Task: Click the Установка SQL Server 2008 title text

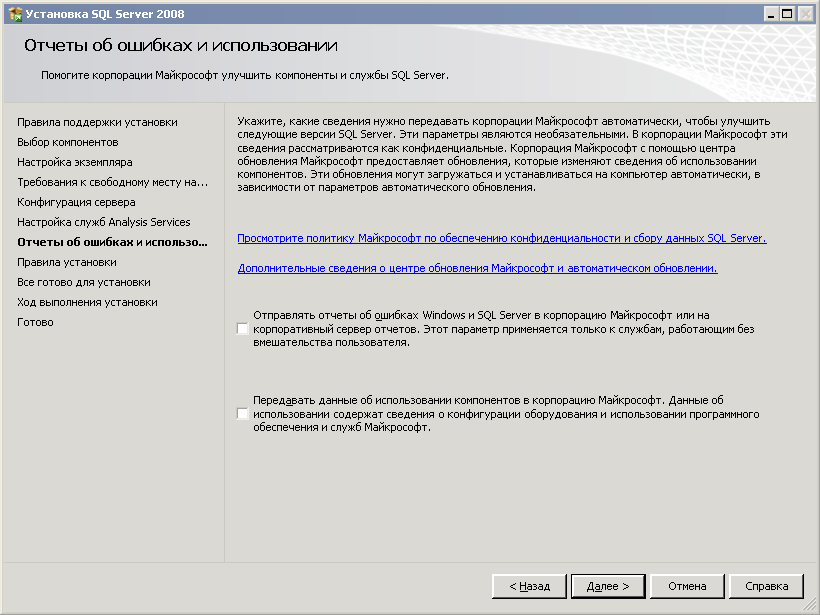Action: click(x=105, y=14)
